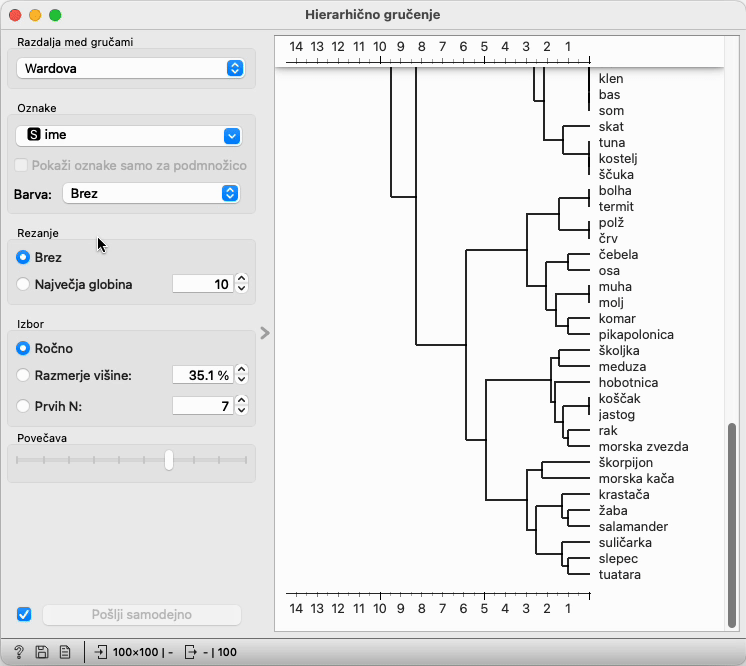This screenshot has height=666, width=746.
Task: Select the som leaf label
Action: pos(611,111)
